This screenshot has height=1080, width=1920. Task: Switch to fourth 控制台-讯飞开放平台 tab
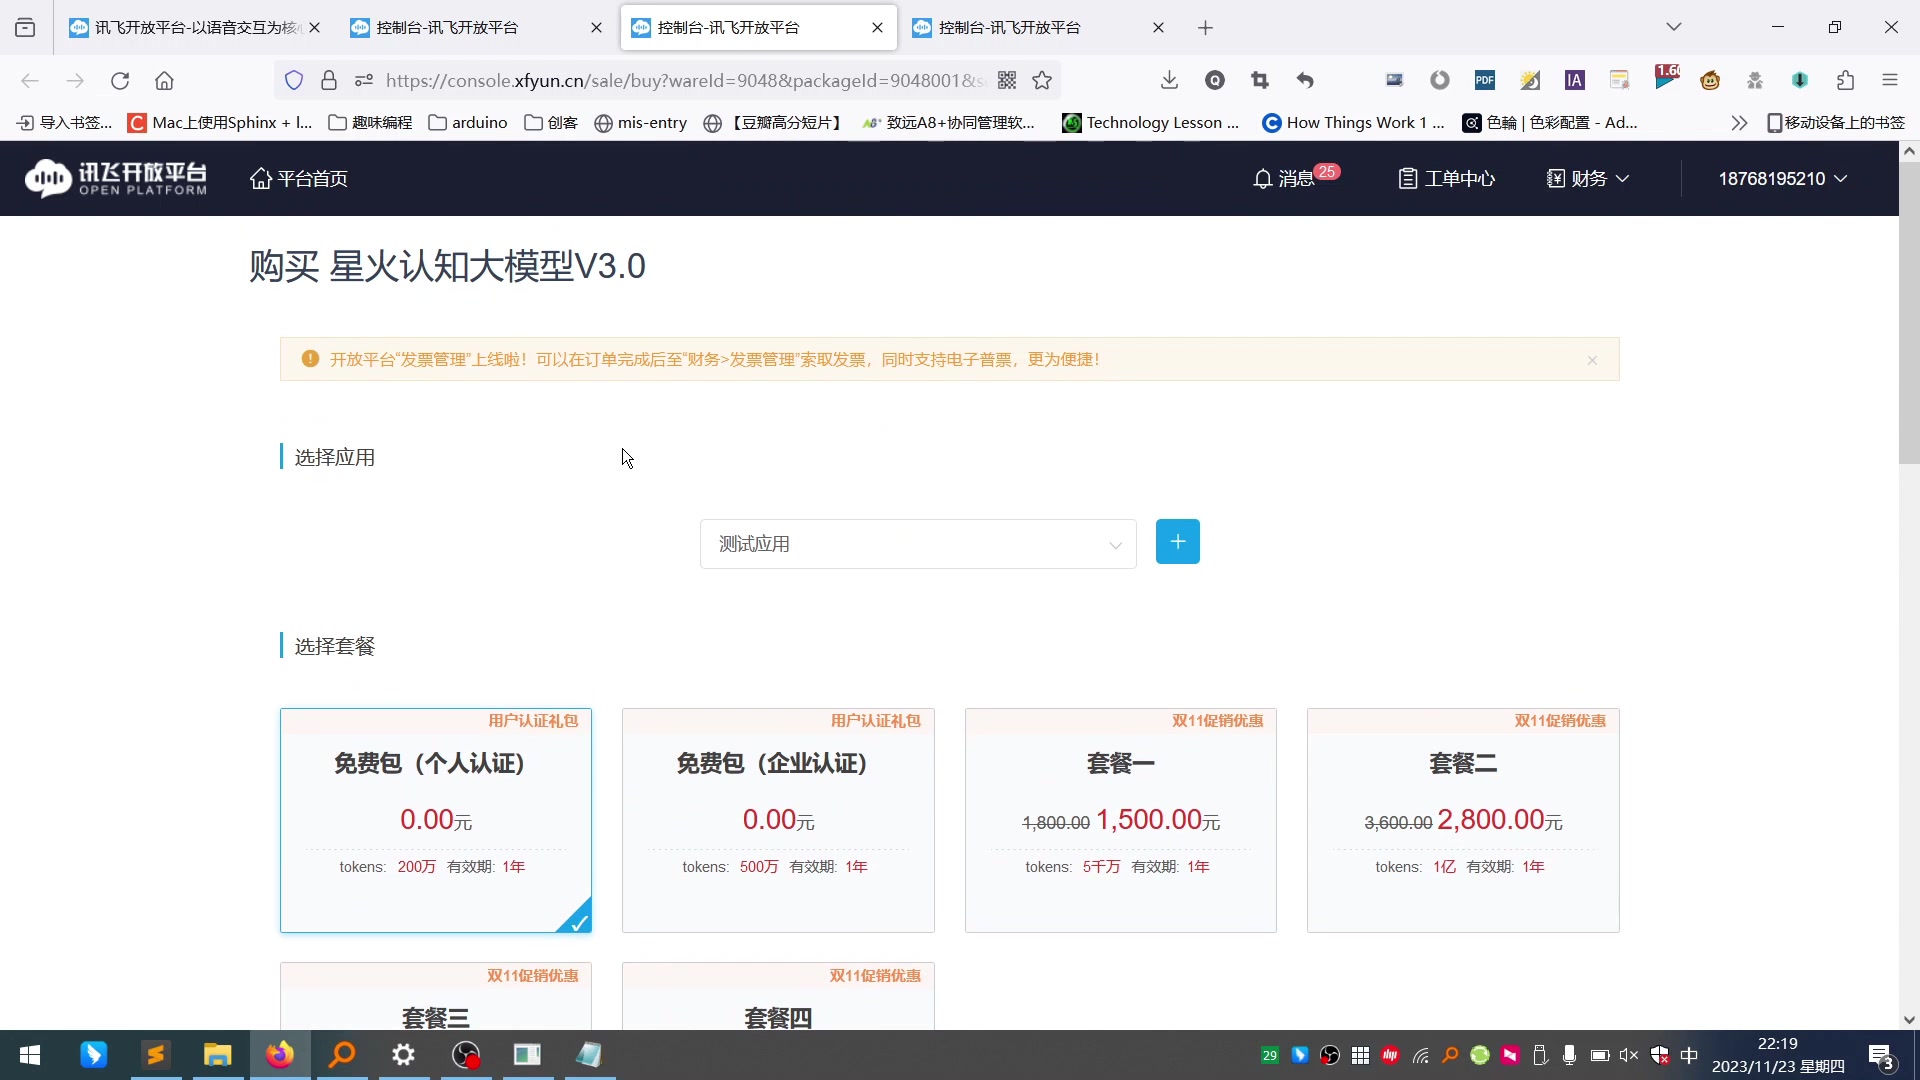(1038, 28)
